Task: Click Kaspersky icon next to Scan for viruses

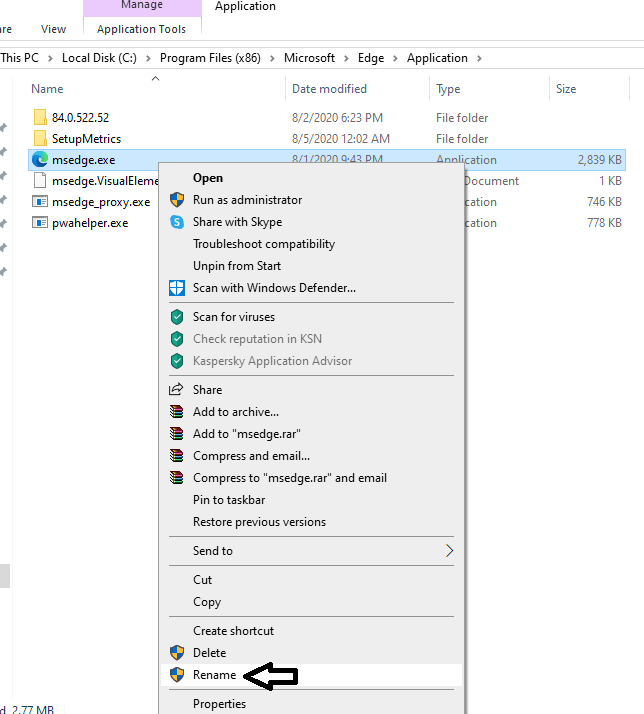Action: (177, 317)
